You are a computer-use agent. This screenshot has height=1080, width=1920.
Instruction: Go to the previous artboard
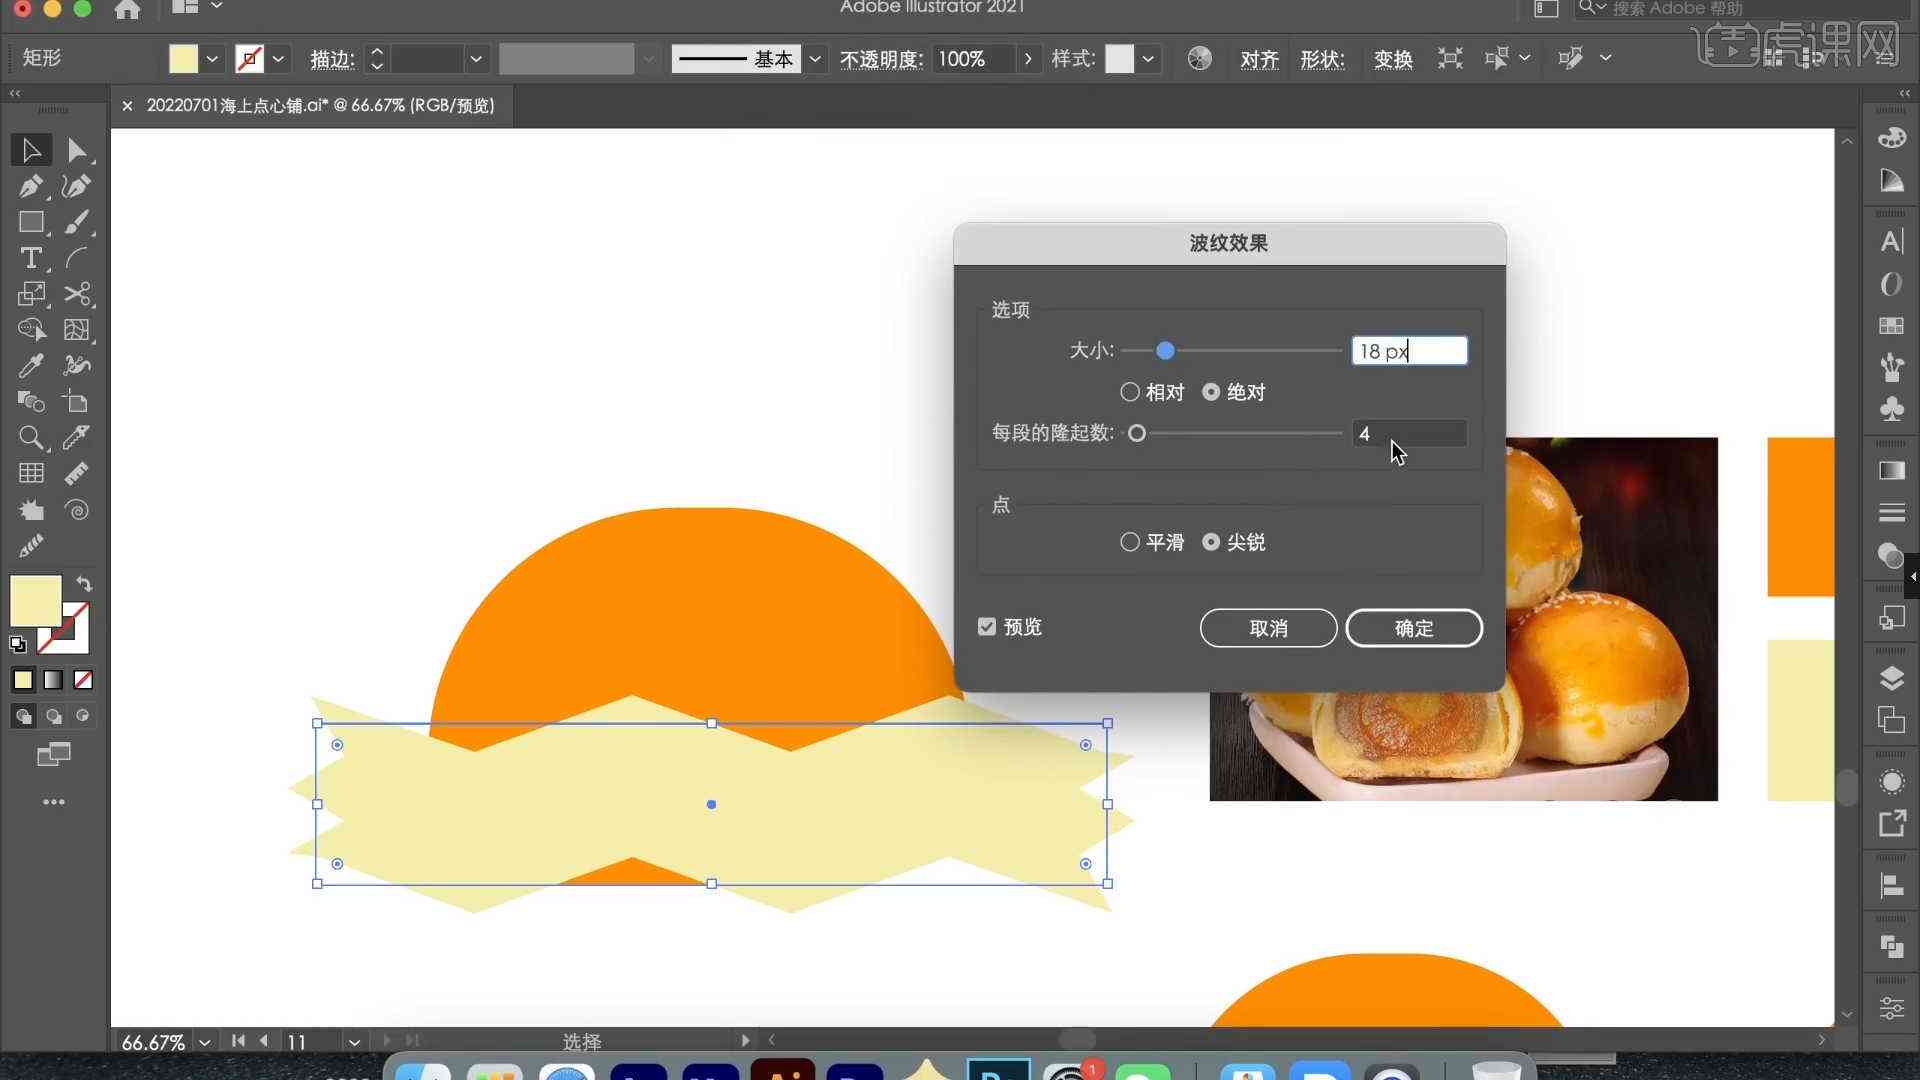pos(264,1041)
